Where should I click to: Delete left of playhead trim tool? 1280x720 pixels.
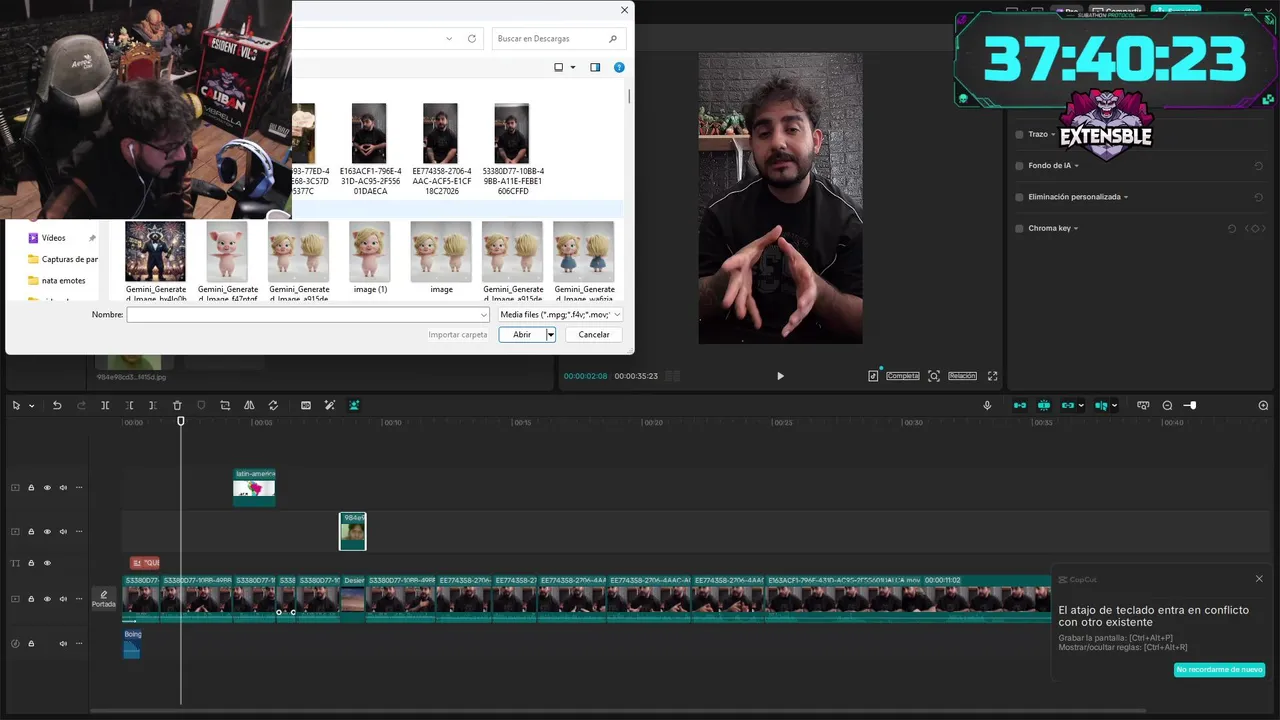click(x=129, y=405)
